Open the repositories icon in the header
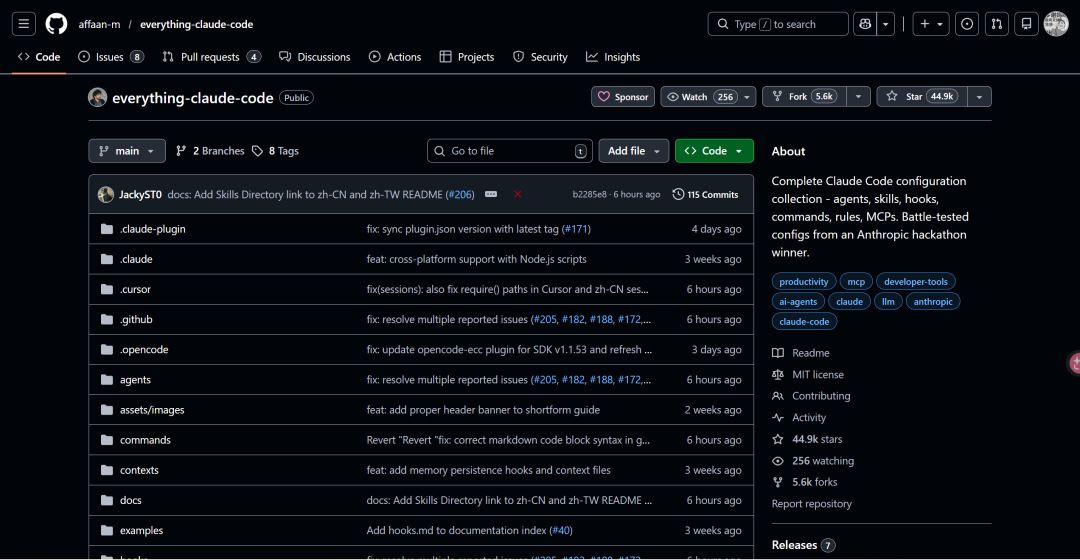Image resolution: width=1080 pixels, height=560 pixels. (x=1025, y=24)
